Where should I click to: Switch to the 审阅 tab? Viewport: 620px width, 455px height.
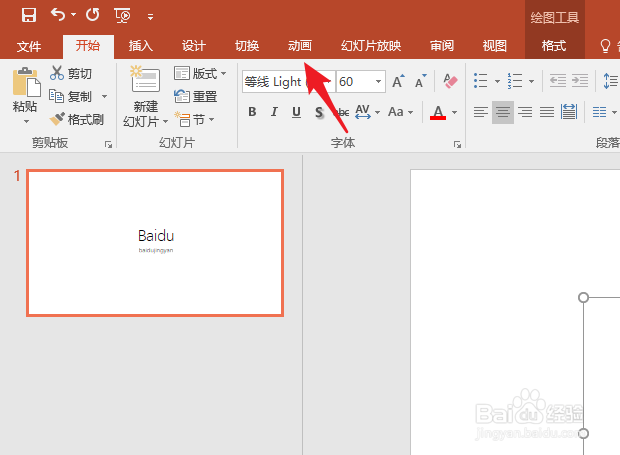[x=442, y=46]
